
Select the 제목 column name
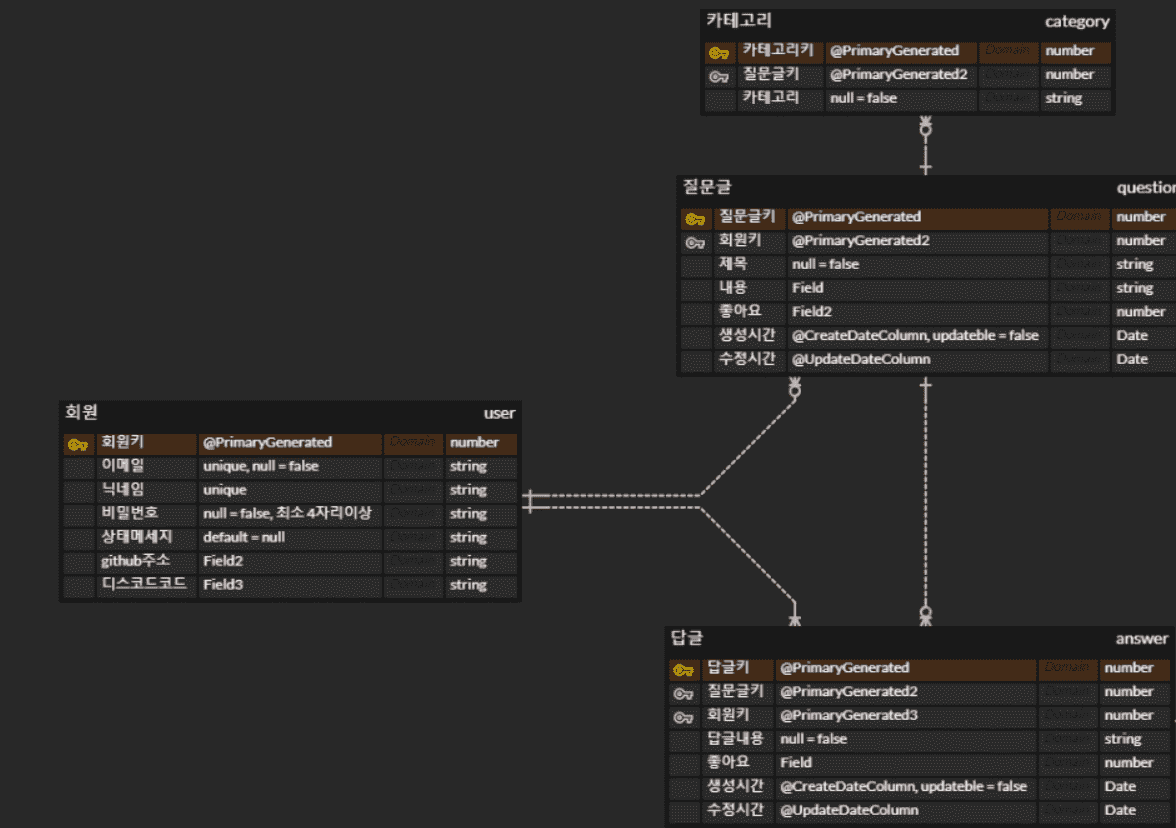tap(733, 264)
